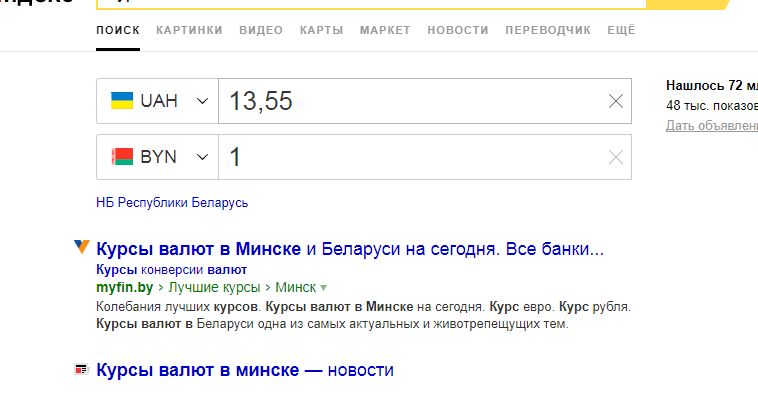Viewport: 758px width, 394px height.
Task: Clear the UAH amount with X icon
Action: pyautogui.click(x=615, y=101)
